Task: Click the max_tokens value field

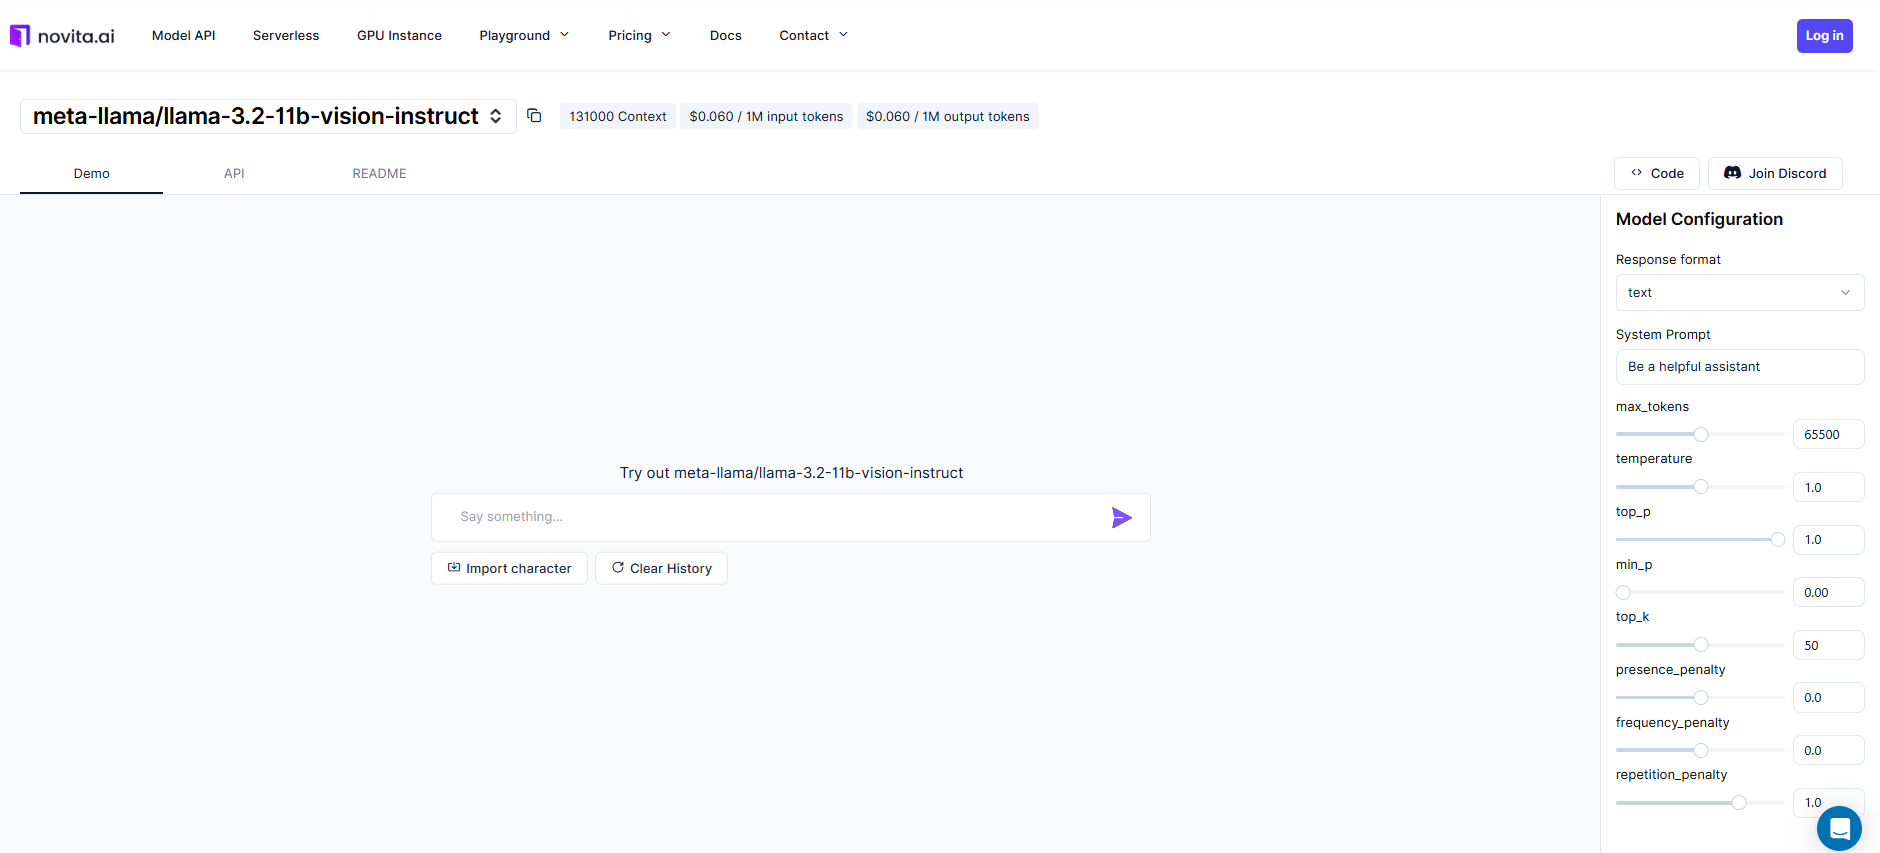Action: pyautogui.click(x=1828, y=435)
